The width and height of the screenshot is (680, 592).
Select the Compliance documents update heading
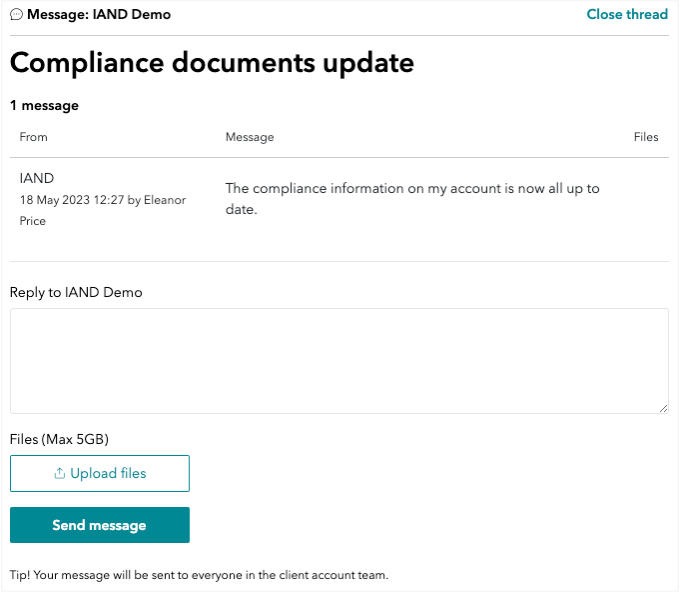click(212, 63)
